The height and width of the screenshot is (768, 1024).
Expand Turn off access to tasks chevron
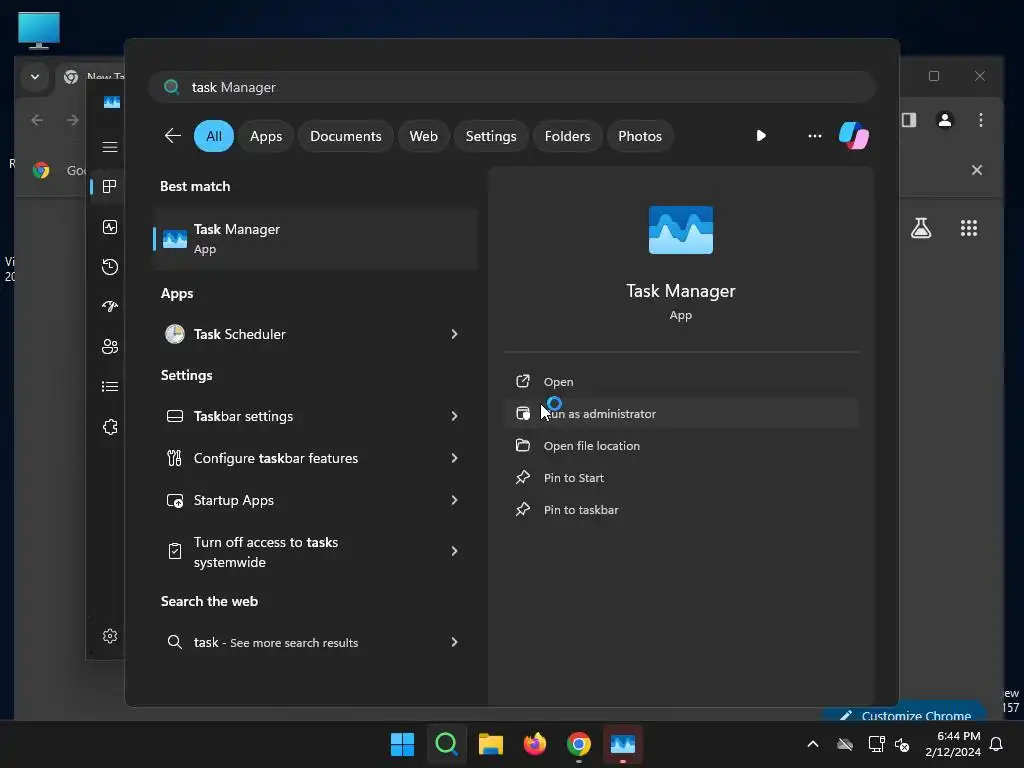[455, 551]
